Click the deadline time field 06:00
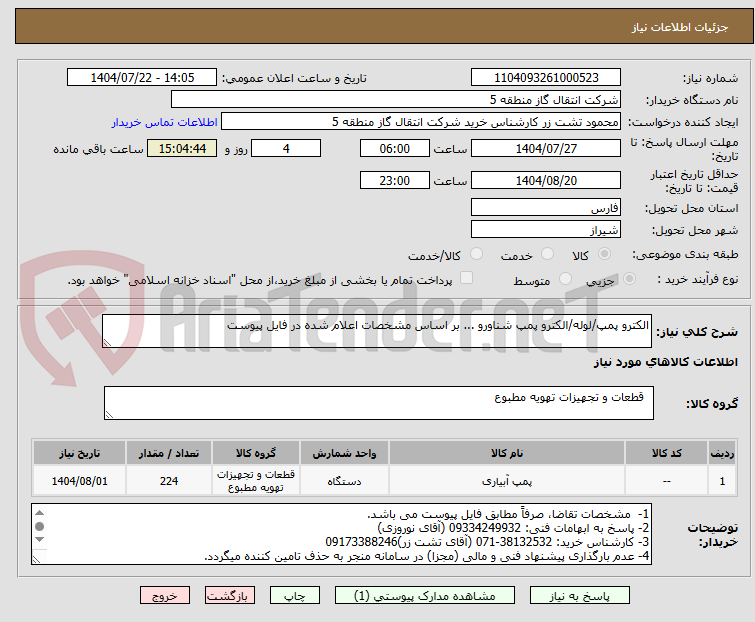Image resolution: width=755 pixels, height=622 pixels. click(x=394, y=148)
